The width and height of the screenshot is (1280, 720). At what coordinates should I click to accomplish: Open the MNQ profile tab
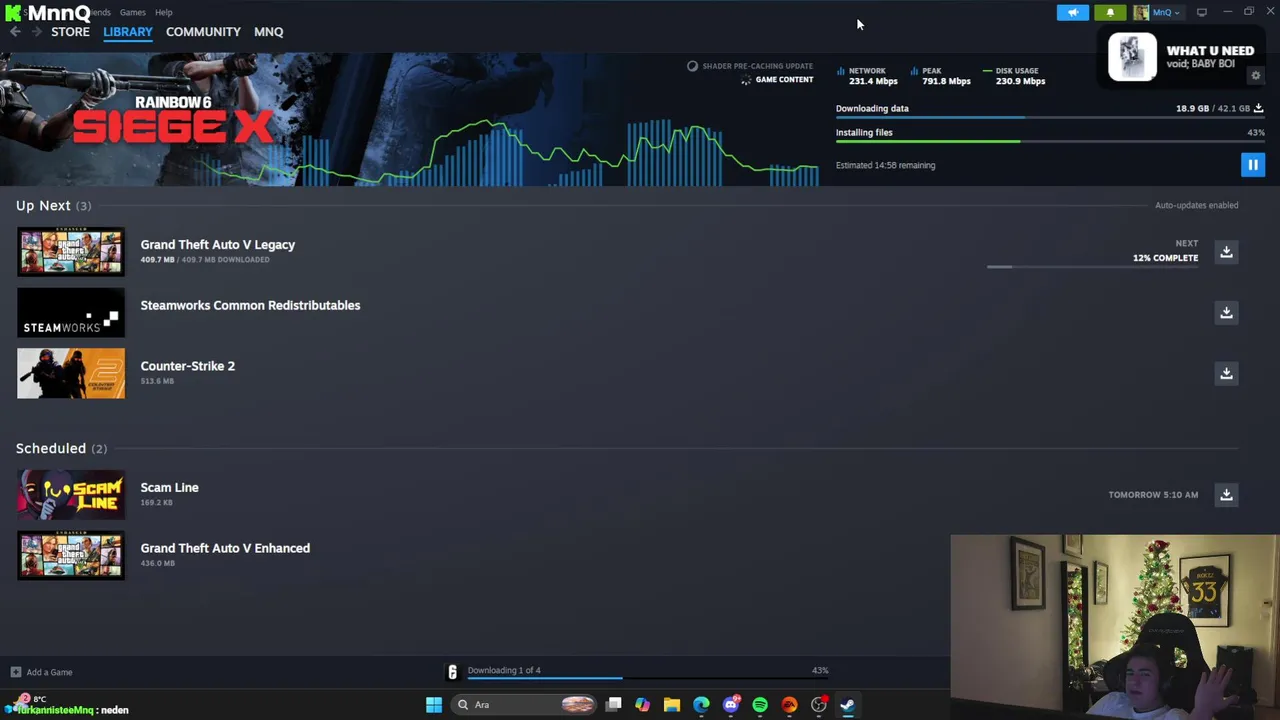[268, 32]
